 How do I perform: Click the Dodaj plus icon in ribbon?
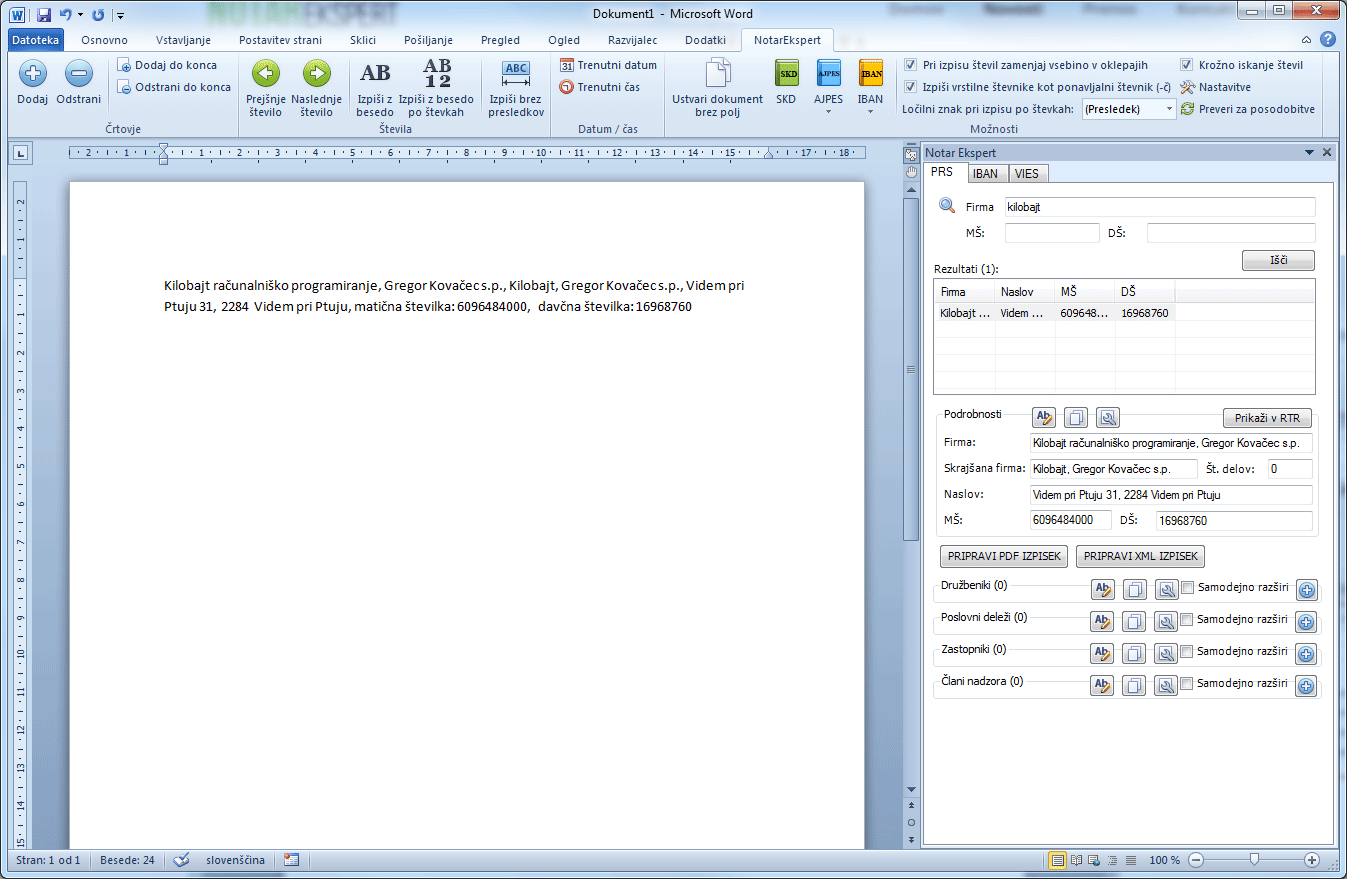32,73
